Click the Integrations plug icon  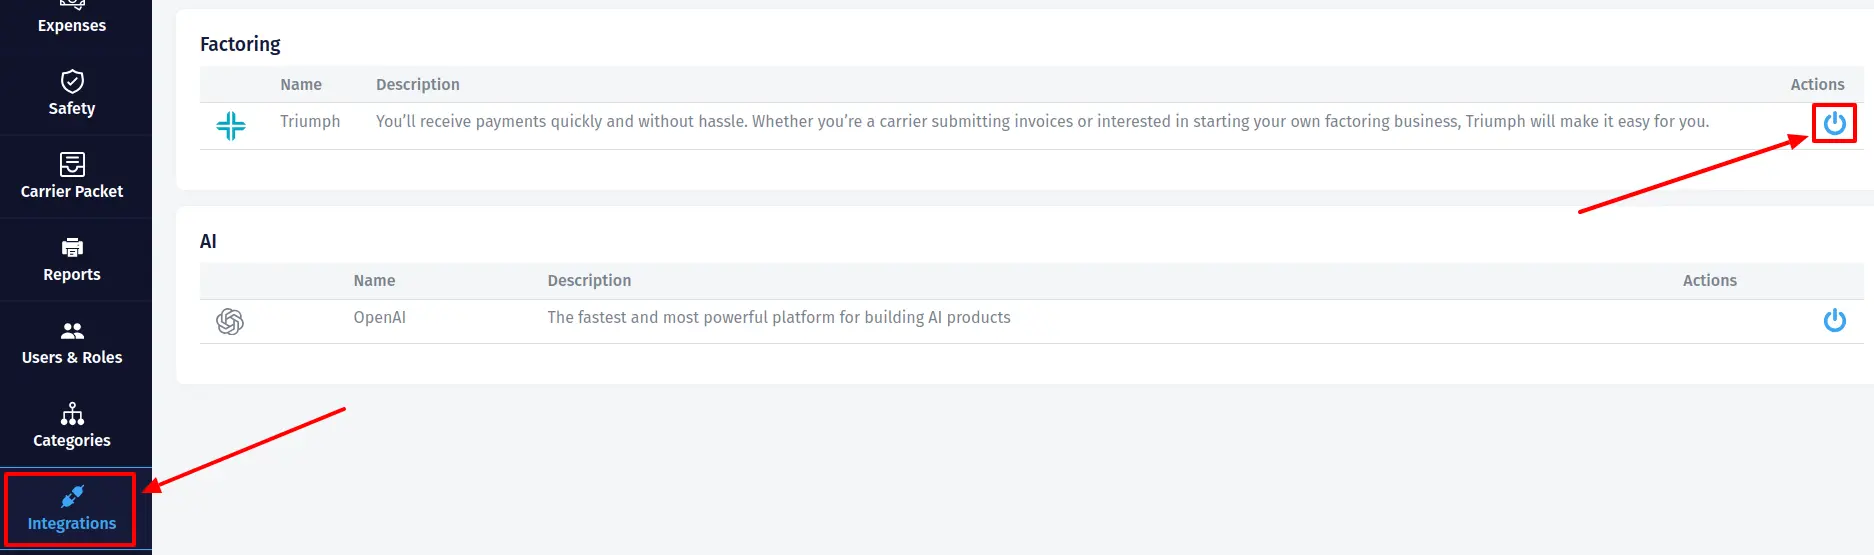[x=72, y=496]
